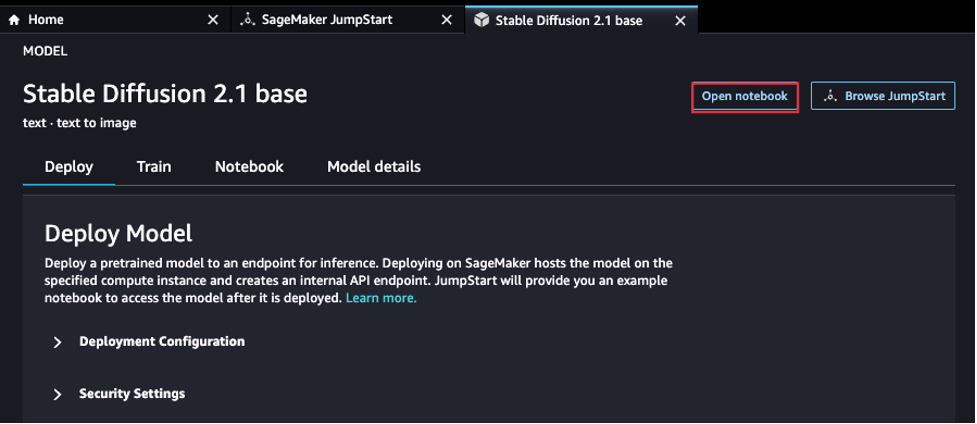
Task: Switch to the Train tab
Action: tap(154, 167)
